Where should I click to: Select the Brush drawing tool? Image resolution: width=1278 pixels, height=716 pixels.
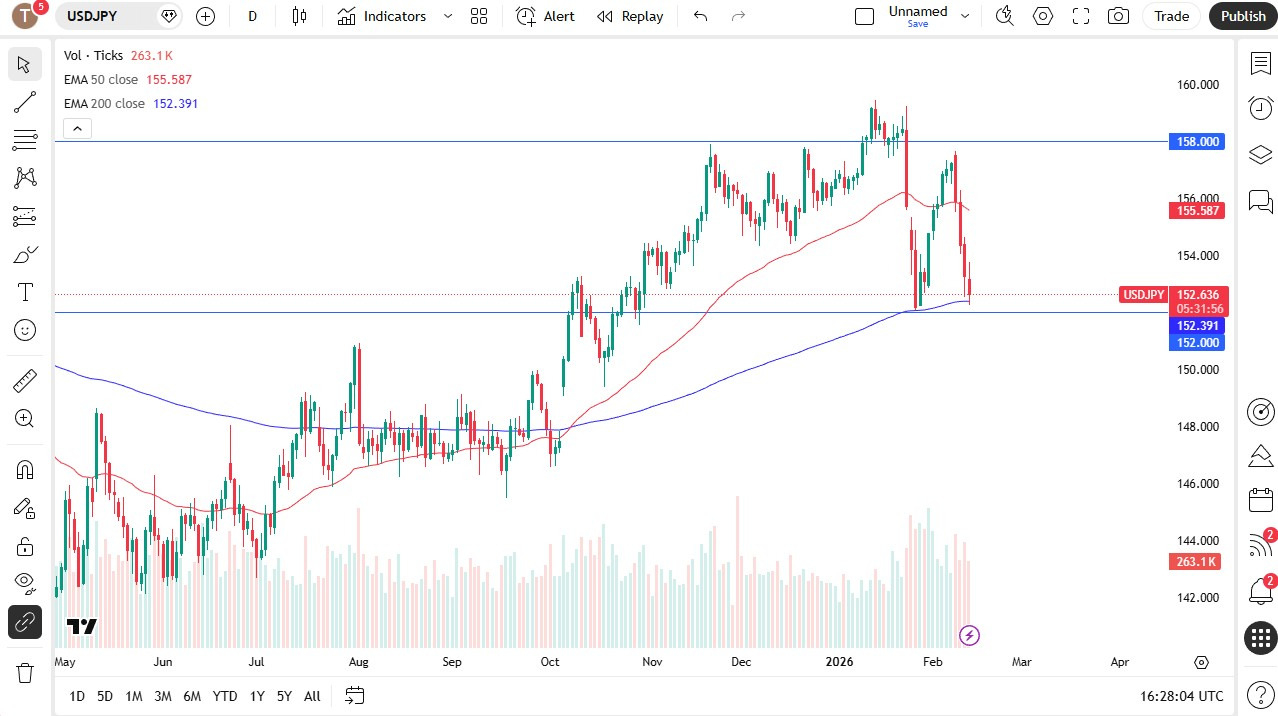coord(24,254)
